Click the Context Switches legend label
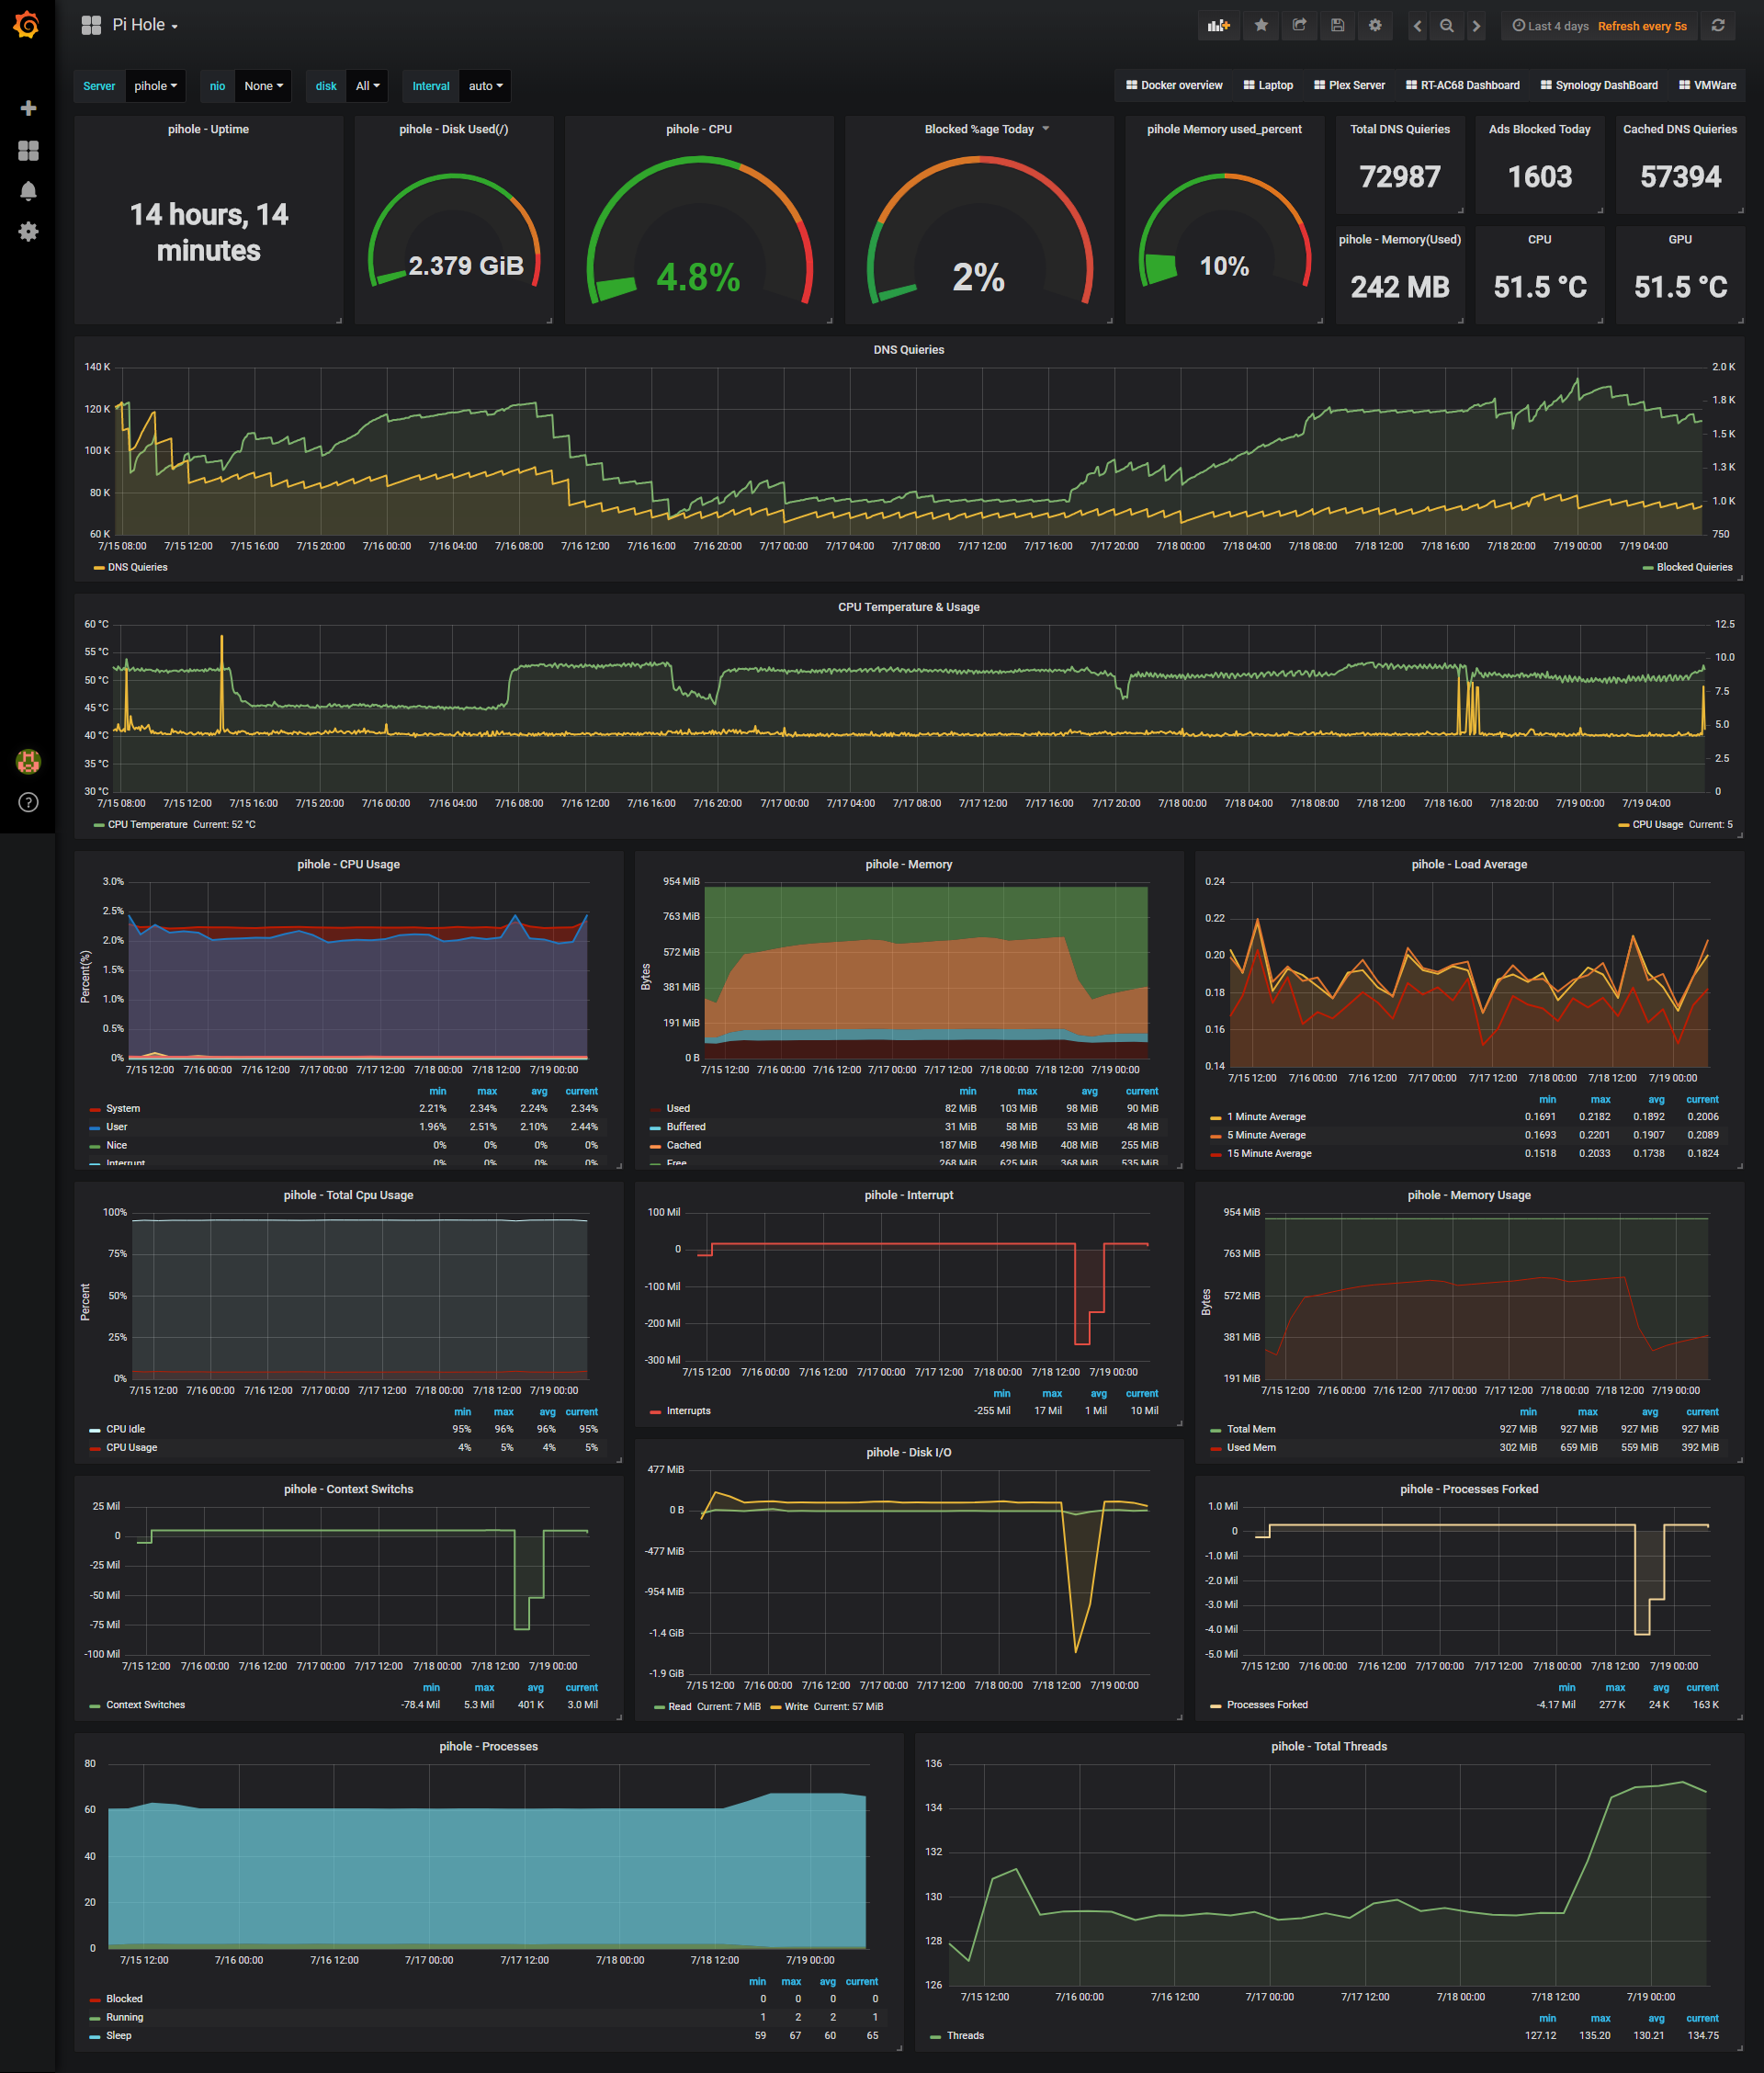Image resolution: width=1764 pixels, height=2073 pixels. click(x=145, y=1705)
